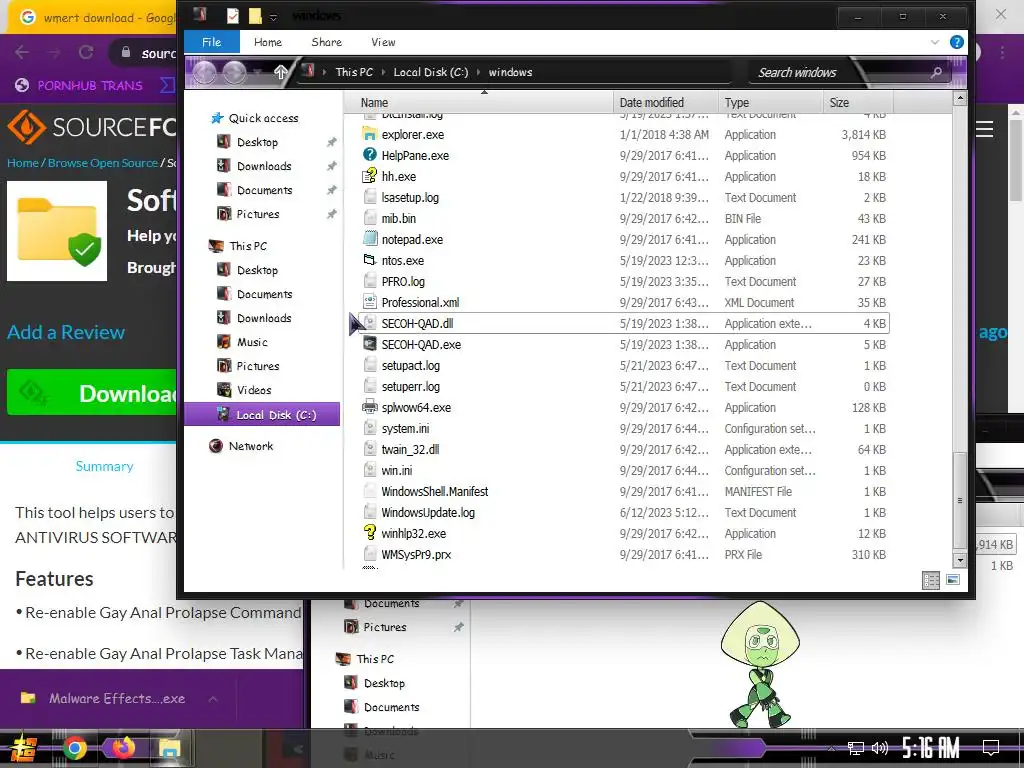Screen dimensions: 1024x768
Task: Click scrollbar up arrow in file list
Action: point(959,99)
